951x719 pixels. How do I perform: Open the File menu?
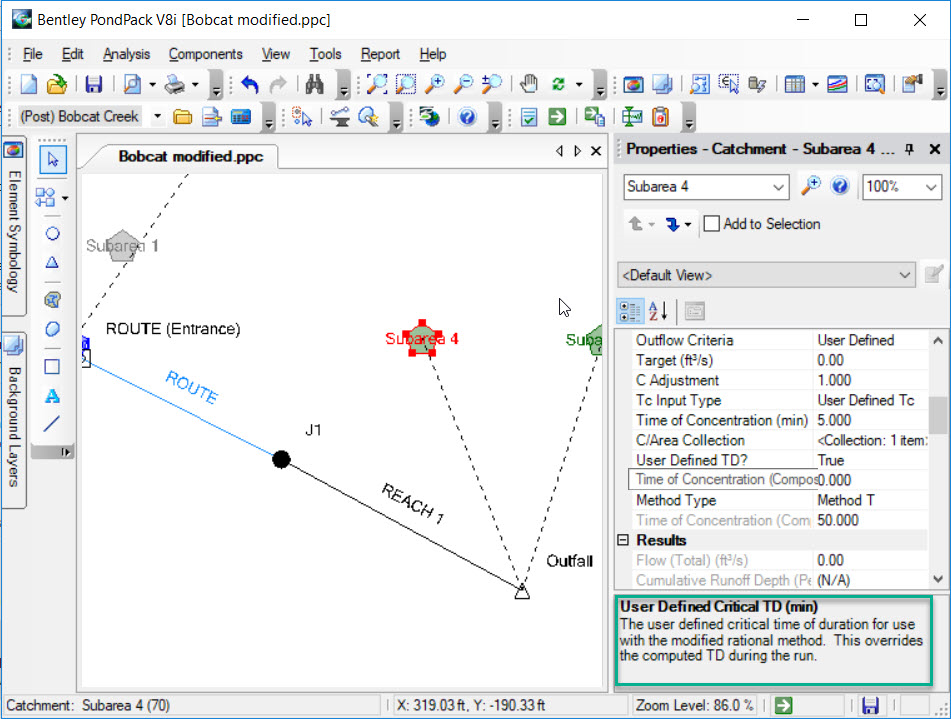coord(33,54)
